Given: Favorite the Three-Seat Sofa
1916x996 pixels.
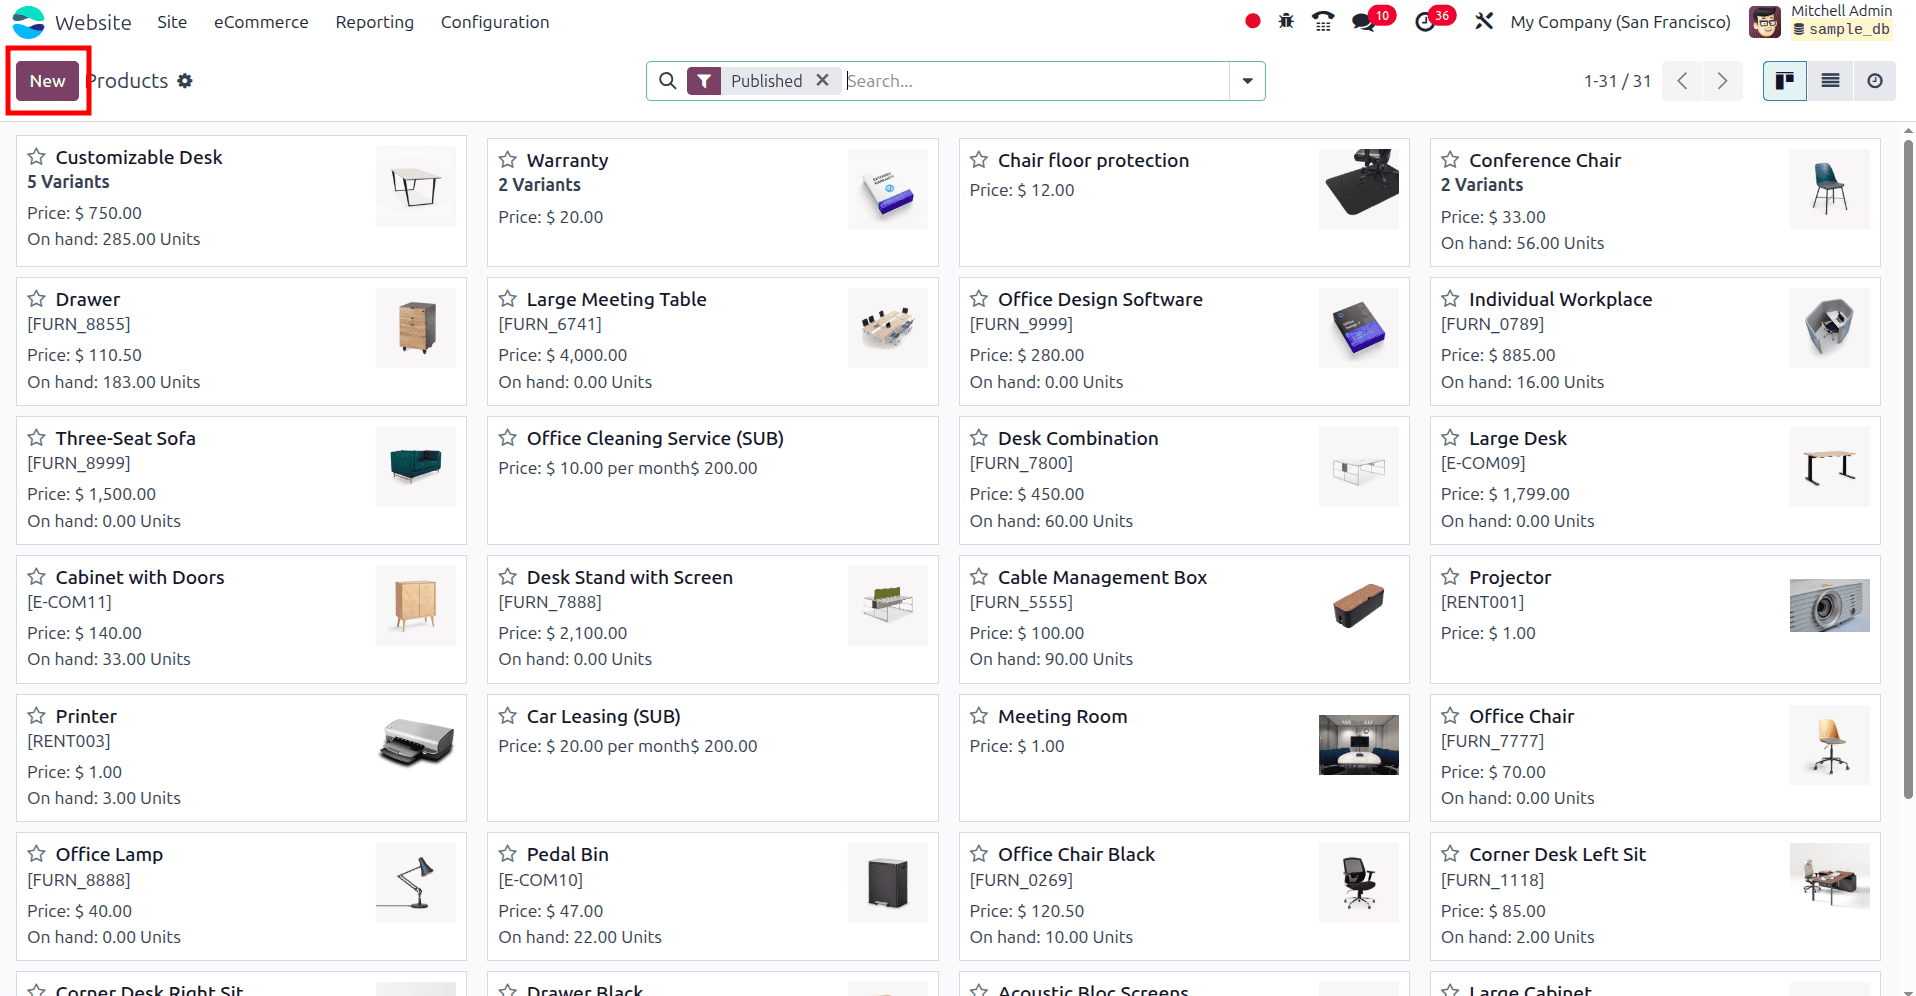Looking at the screenshot, I should coord(37,438).
